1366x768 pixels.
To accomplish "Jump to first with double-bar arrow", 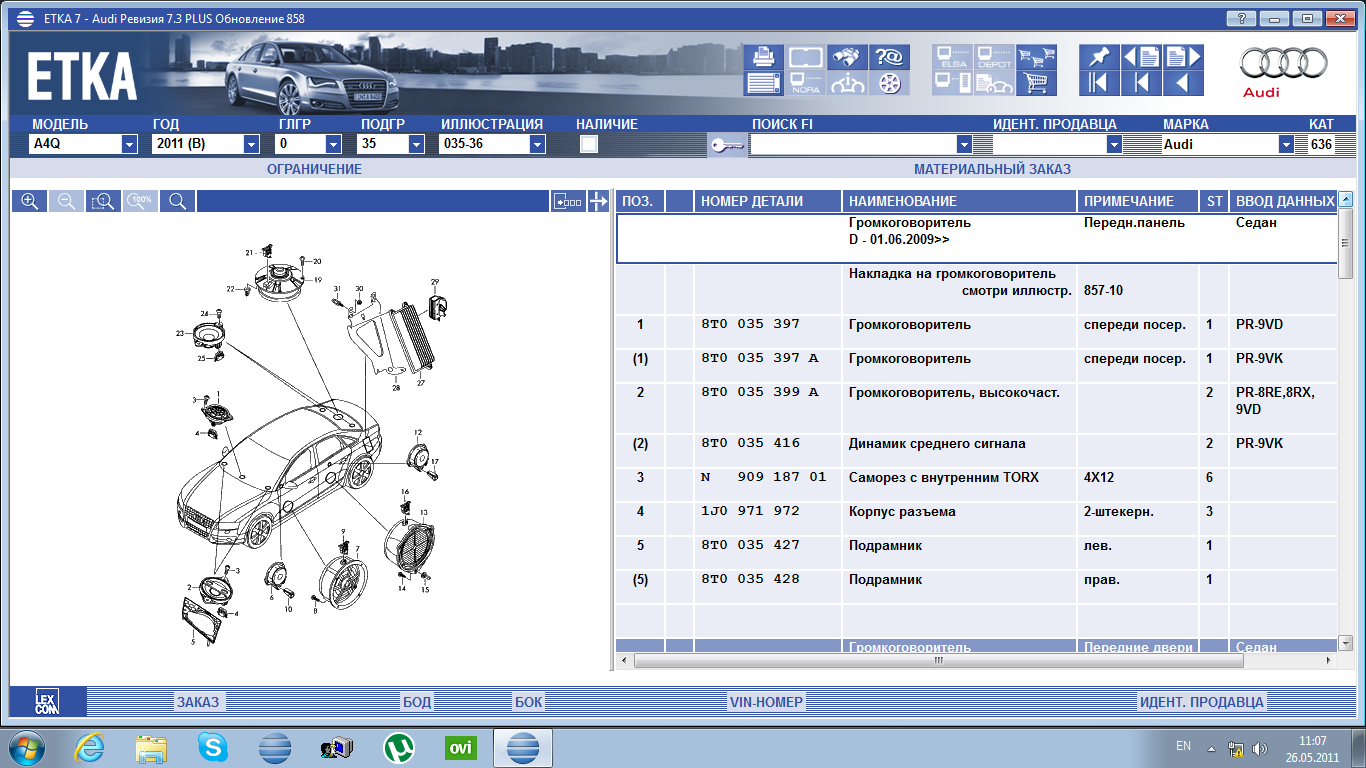I will pos(1099,83).
